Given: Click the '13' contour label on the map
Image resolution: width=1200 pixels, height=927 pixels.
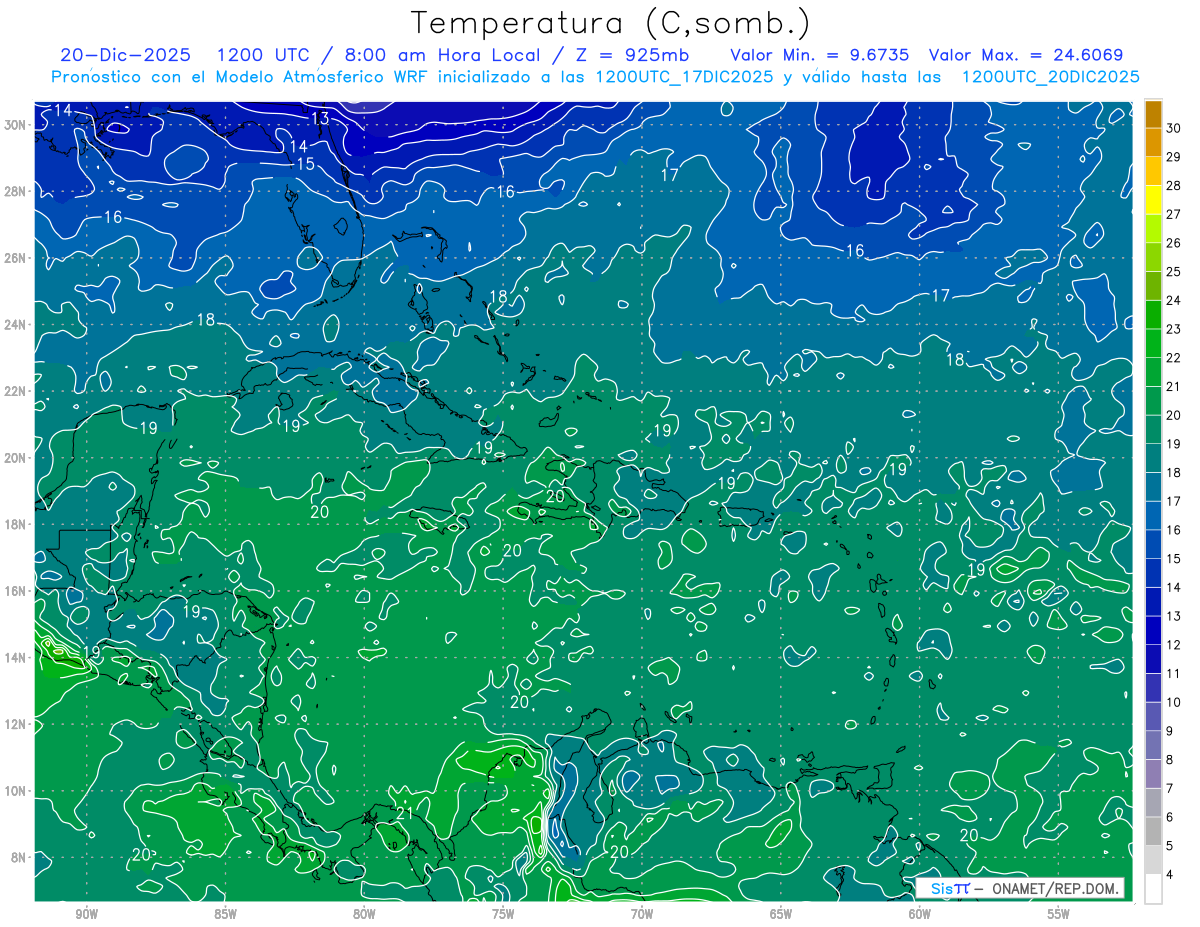Looking at the screenshot, I should coord(320,118).
